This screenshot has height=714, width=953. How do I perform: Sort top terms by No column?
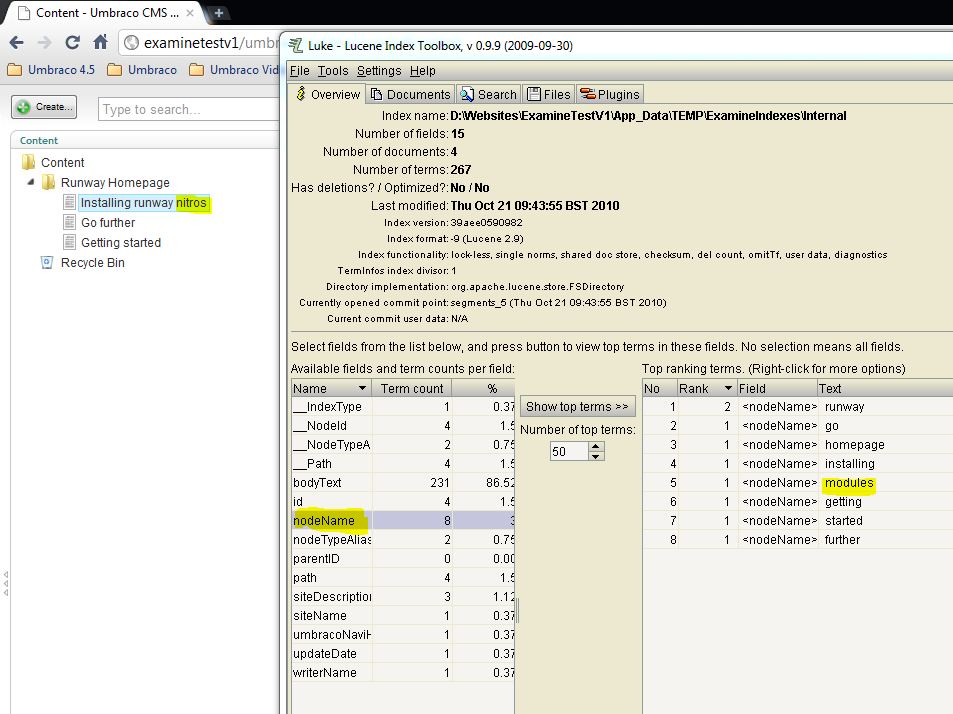(659, 388)
